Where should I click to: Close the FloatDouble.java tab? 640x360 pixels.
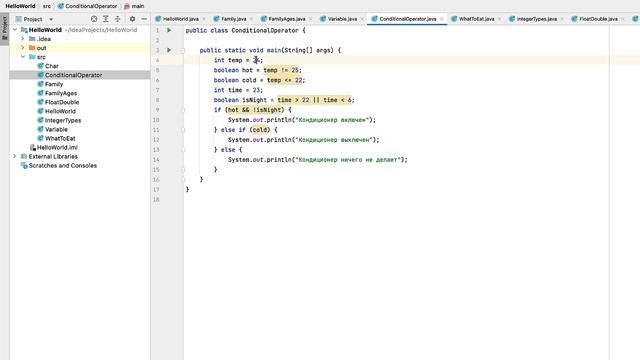point(623,19)
